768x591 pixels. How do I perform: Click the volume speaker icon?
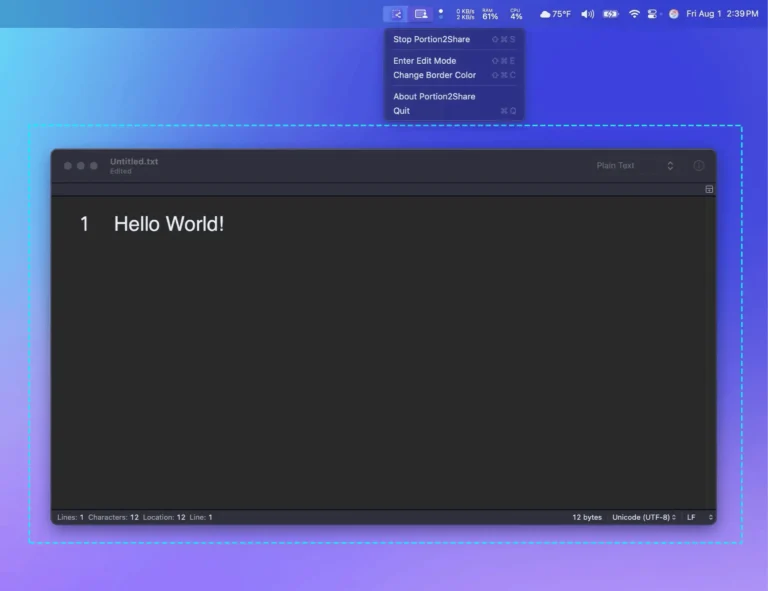pos(587,14)
